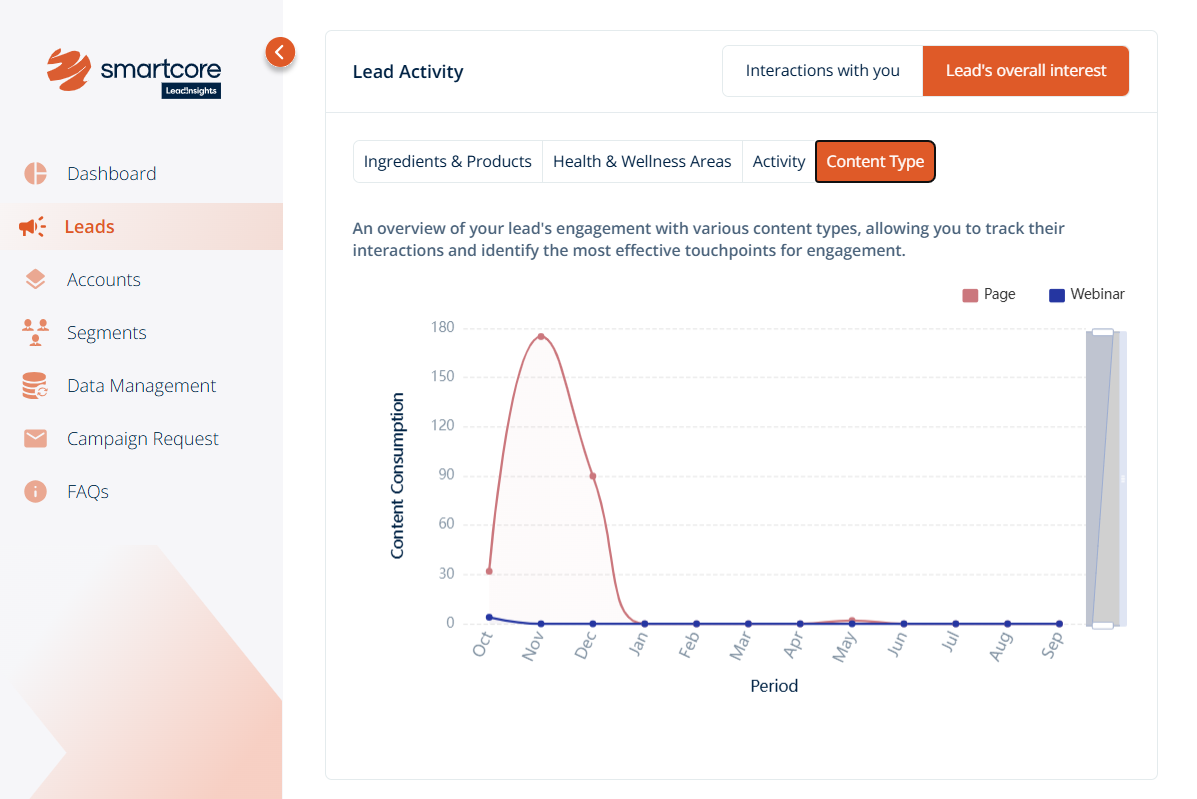Click the FAQs info icon
The image size is (1197, 799).
point(36,492)
